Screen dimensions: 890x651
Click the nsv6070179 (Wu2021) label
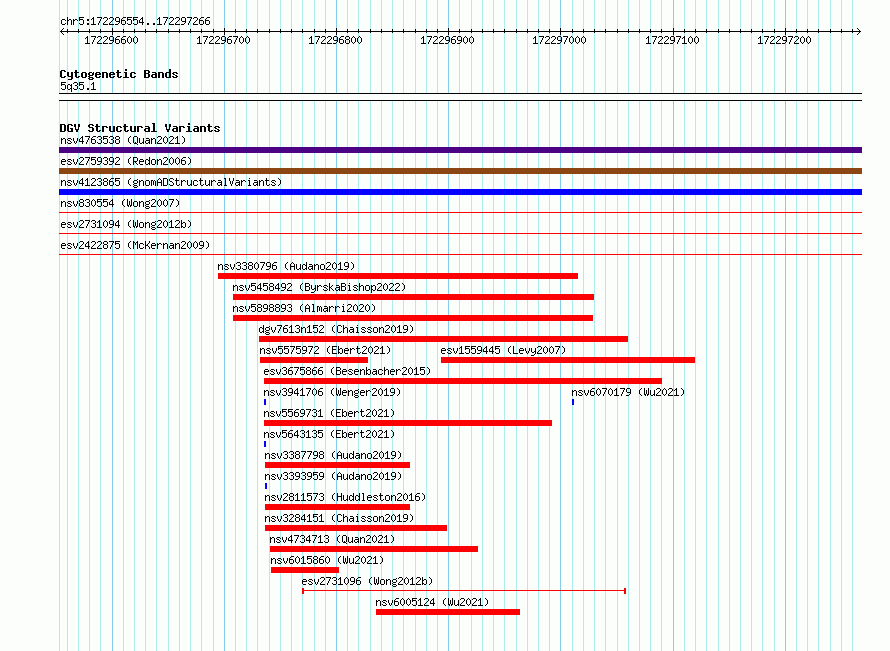(x=628, y=392)
